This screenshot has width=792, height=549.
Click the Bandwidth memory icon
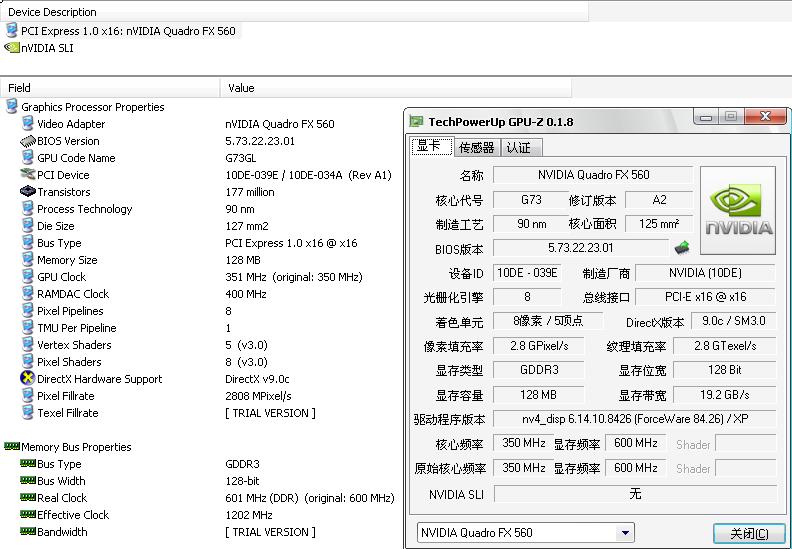pos(28,531)
